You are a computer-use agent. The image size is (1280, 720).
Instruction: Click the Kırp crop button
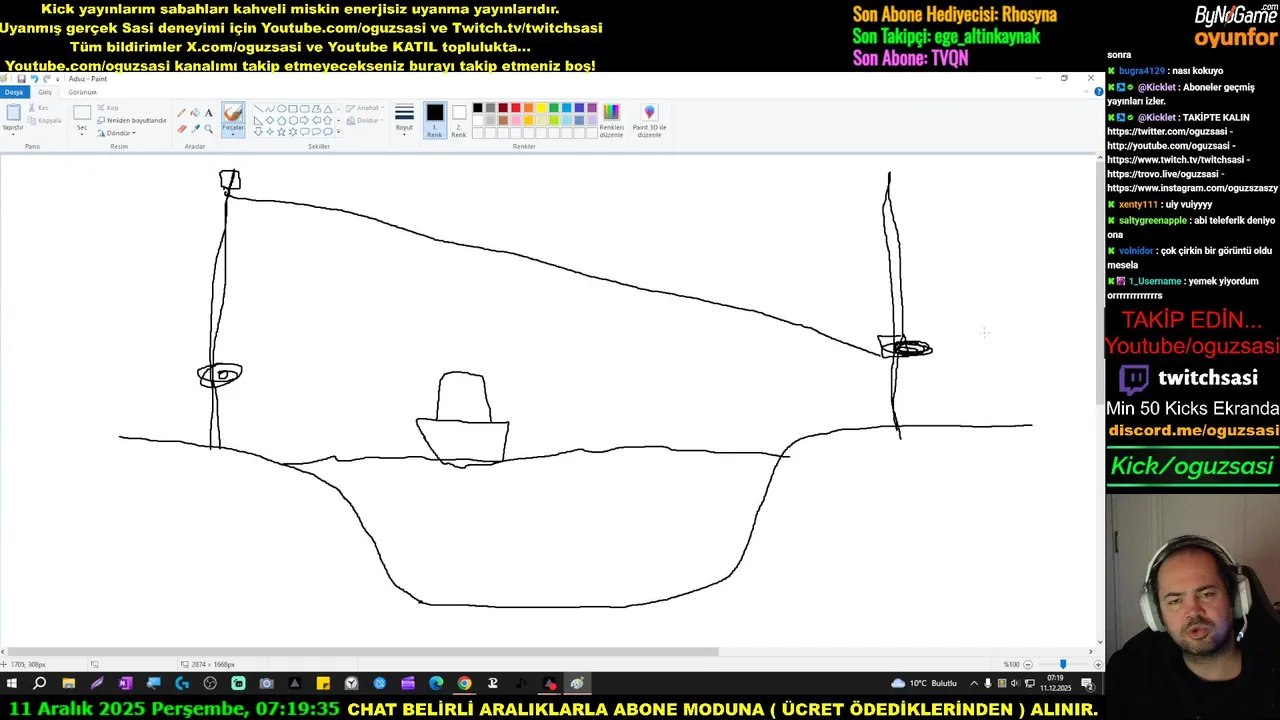pyautogui.click(x=108, y=108)
